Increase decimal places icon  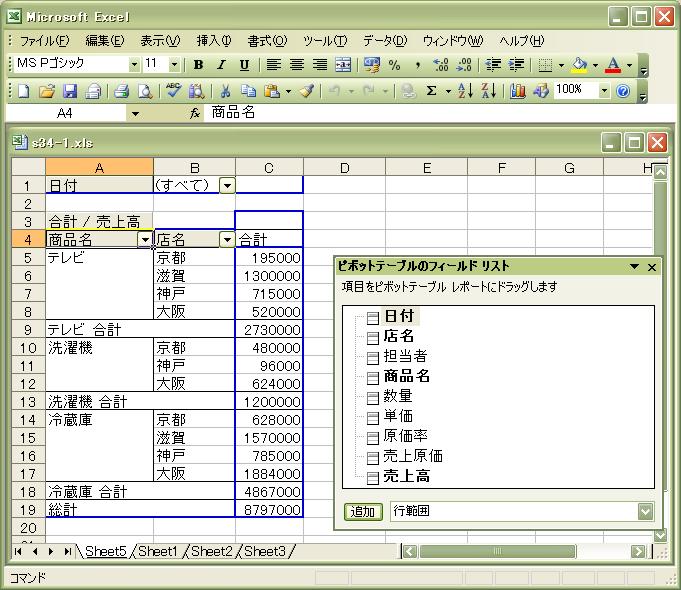pyautogui.click(x=441, y=65)
